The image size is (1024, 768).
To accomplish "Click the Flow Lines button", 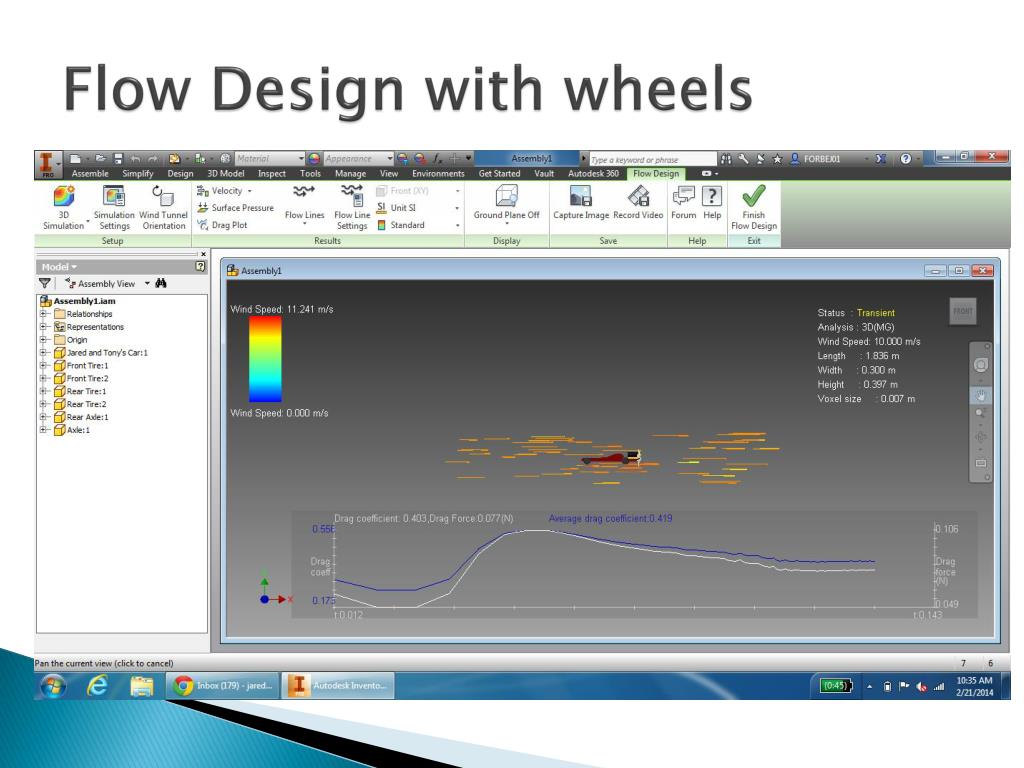I will (304, 204).
